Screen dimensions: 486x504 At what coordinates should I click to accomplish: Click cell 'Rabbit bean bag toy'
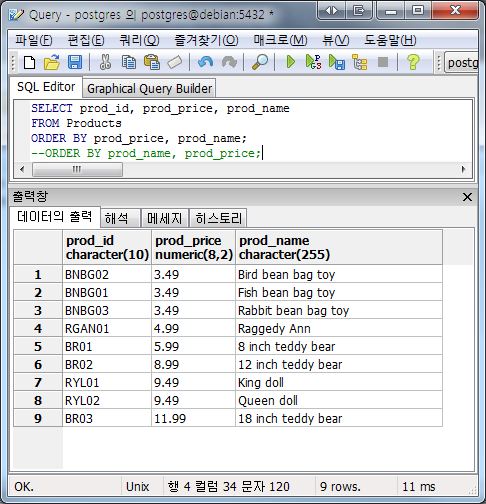[x=339, y=310]
